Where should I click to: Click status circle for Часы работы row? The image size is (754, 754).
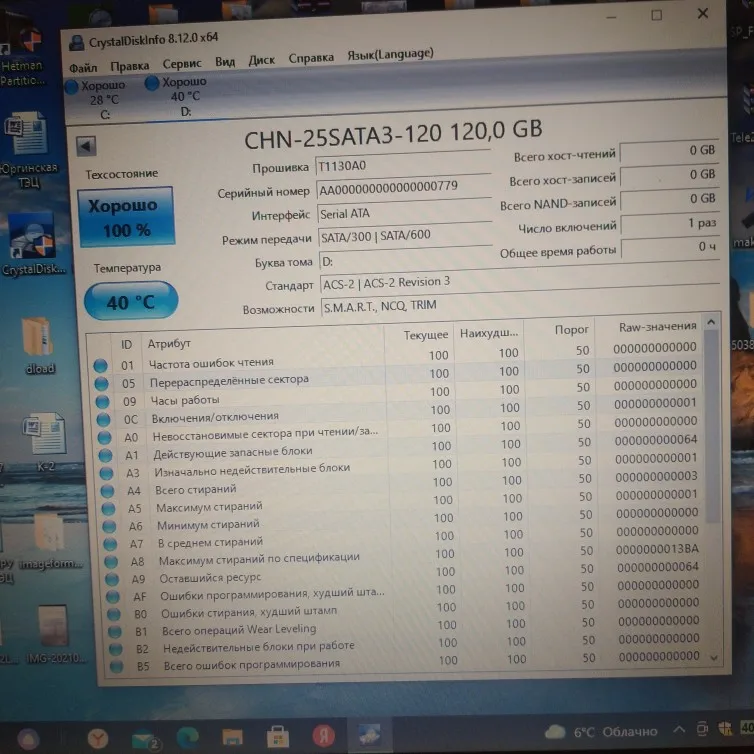tap(102, 402)
